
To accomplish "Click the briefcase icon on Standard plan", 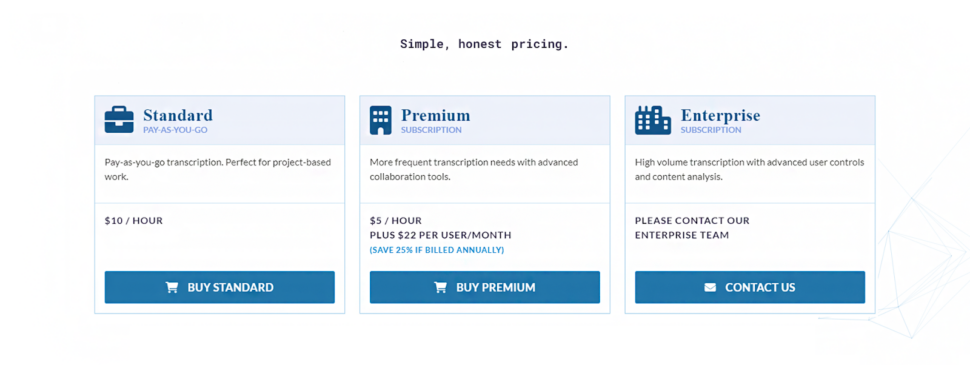I will click(119, 119).
